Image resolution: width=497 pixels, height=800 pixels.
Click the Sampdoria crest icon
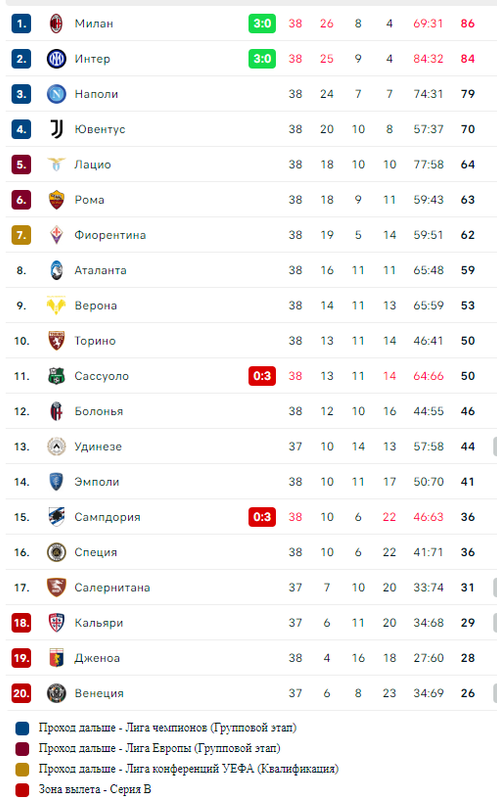tap(56, 517)
